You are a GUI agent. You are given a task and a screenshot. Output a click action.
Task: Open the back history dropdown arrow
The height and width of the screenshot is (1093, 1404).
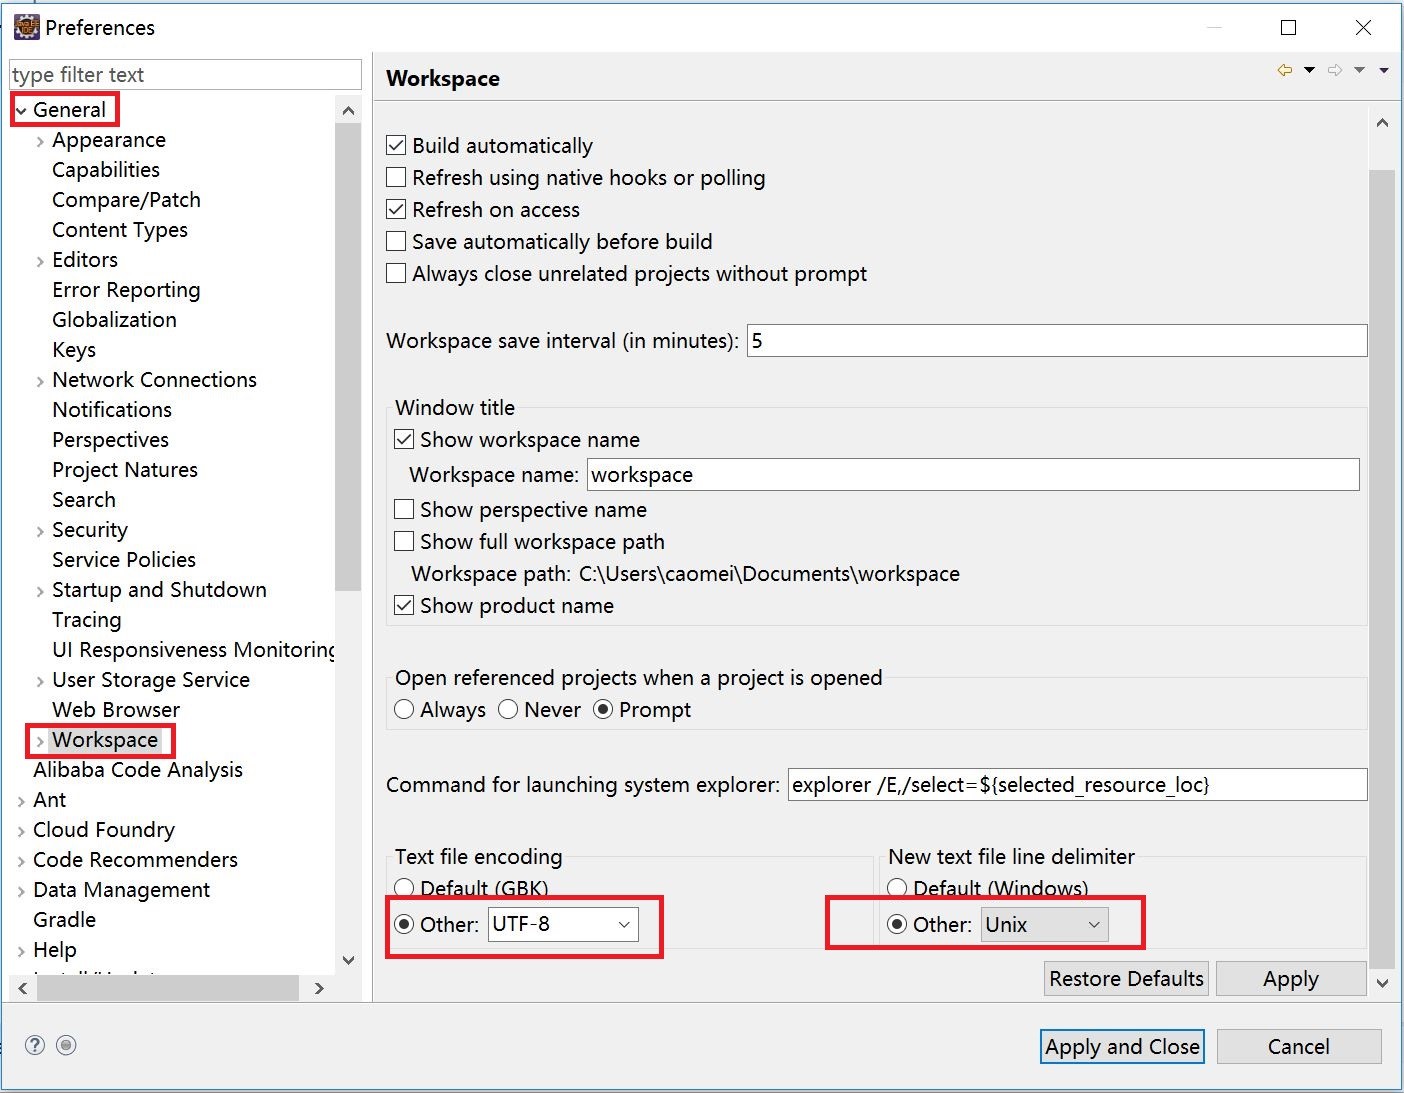pyautogui.click(x=1309, y=70)
